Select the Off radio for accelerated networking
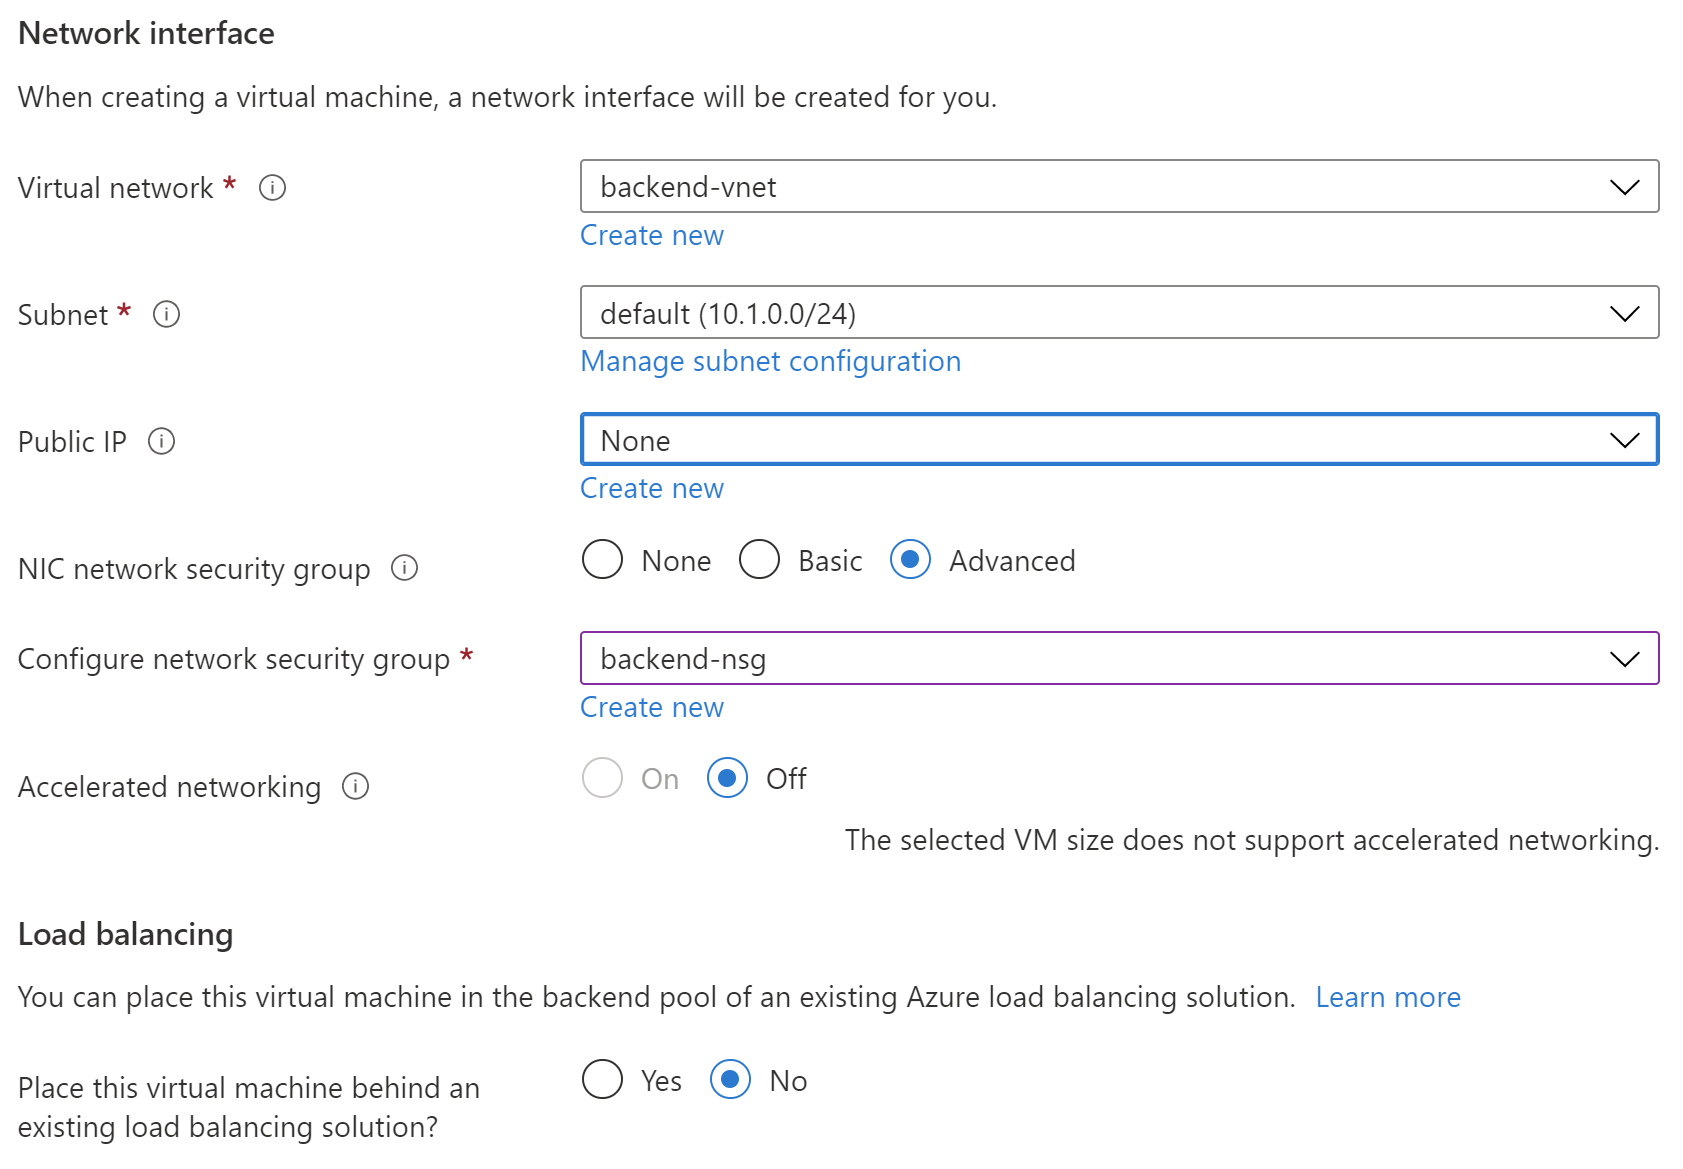1683x1169 pixels. [x=728, y=778]
